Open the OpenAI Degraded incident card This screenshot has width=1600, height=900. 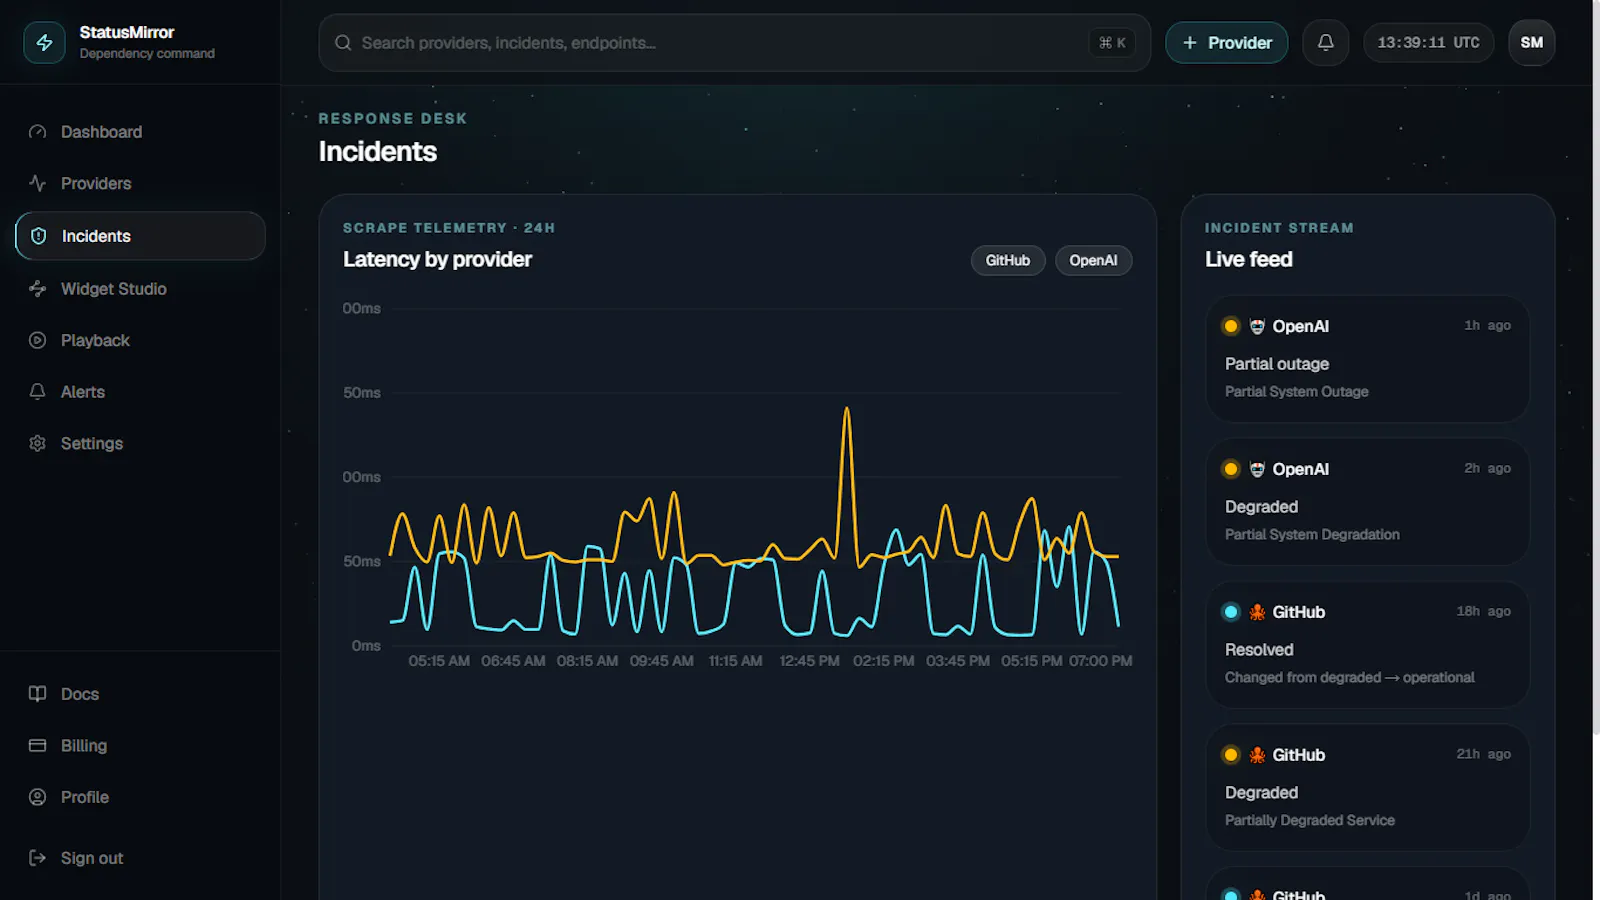click(x=1367, y=501)
